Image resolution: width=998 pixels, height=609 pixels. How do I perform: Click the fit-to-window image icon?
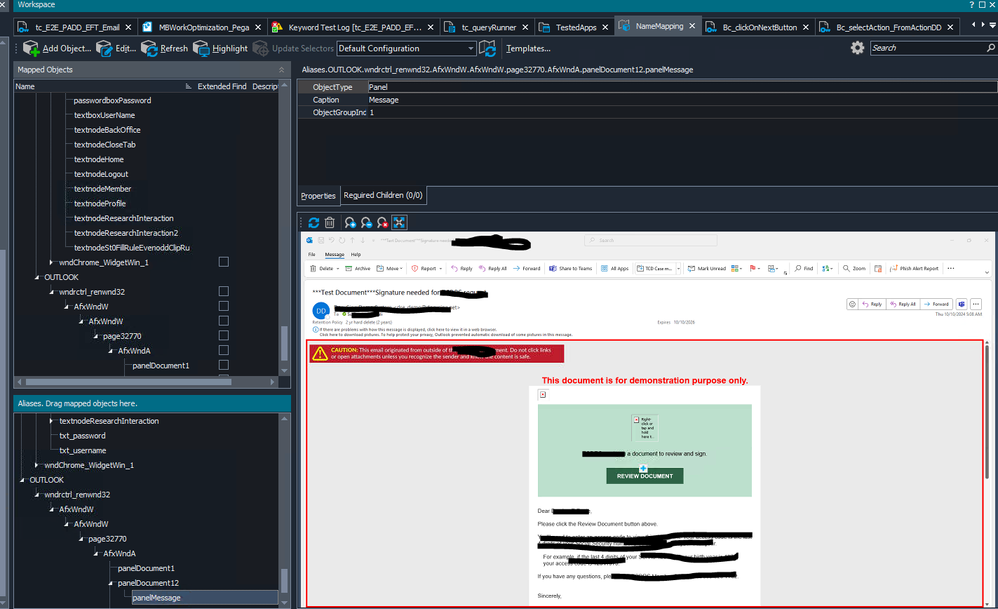click(399, 222)
